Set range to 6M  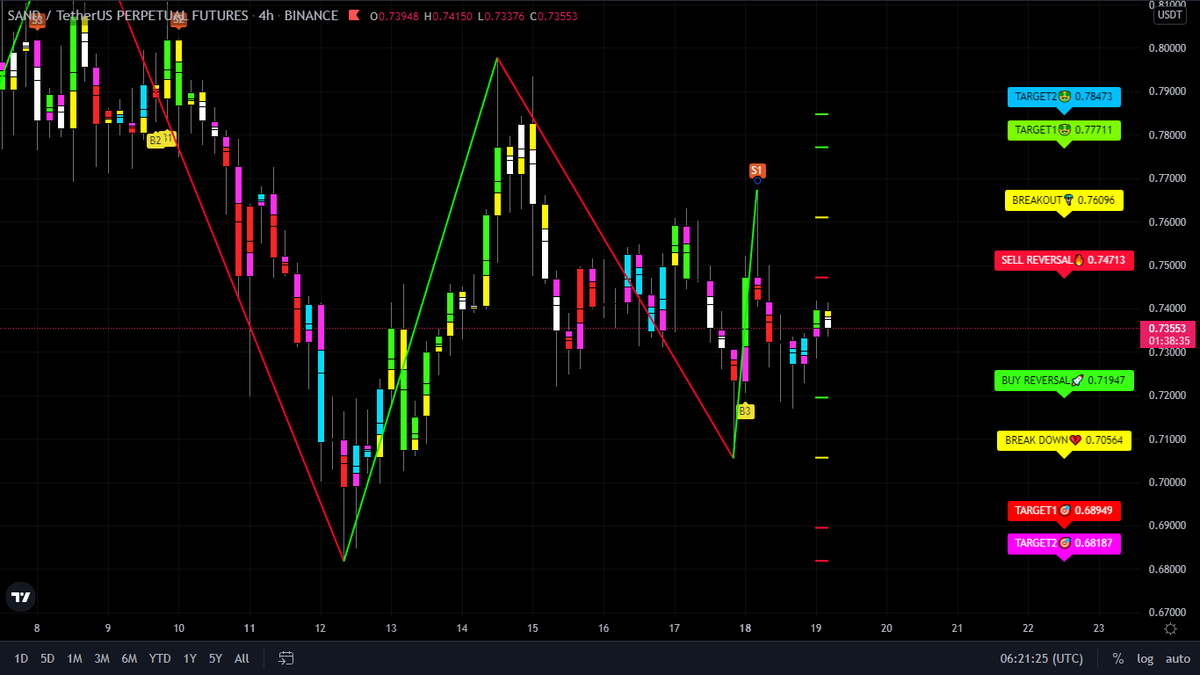click(x=129, y=658)
